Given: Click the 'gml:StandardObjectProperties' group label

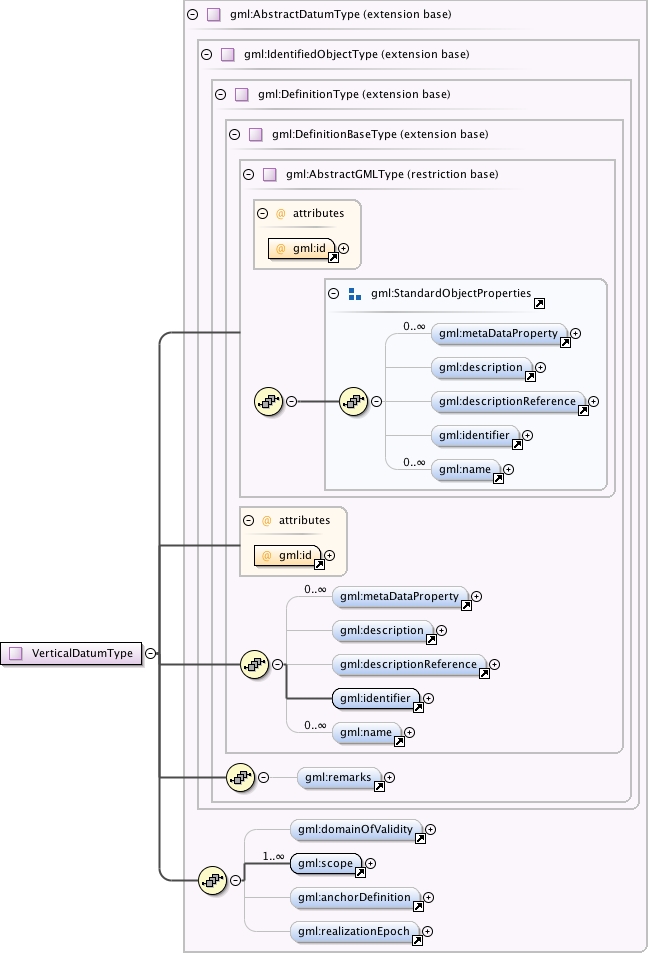Looking at the screenshot, I should pyautogui.click(x=451, y=293).
